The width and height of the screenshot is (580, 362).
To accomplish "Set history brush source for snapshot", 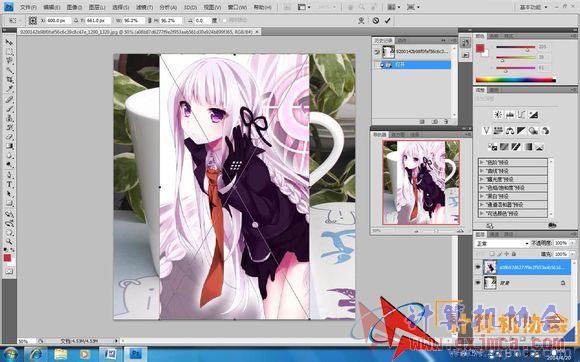I will 377,52.
